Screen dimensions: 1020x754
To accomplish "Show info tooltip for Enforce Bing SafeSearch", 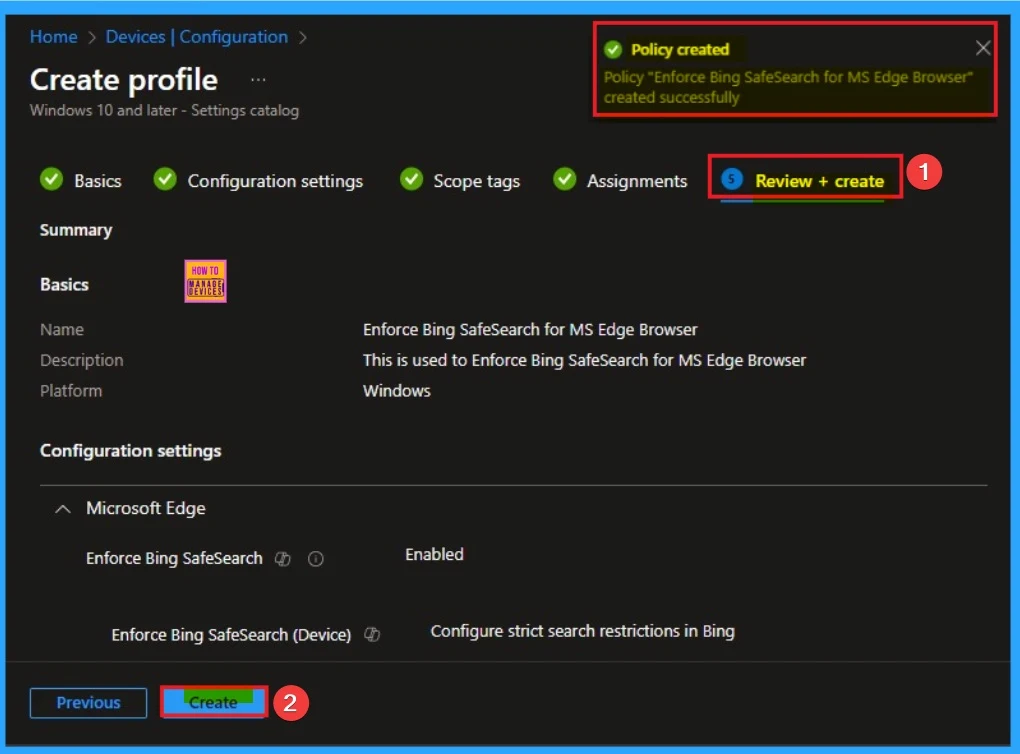I will 315,559.
